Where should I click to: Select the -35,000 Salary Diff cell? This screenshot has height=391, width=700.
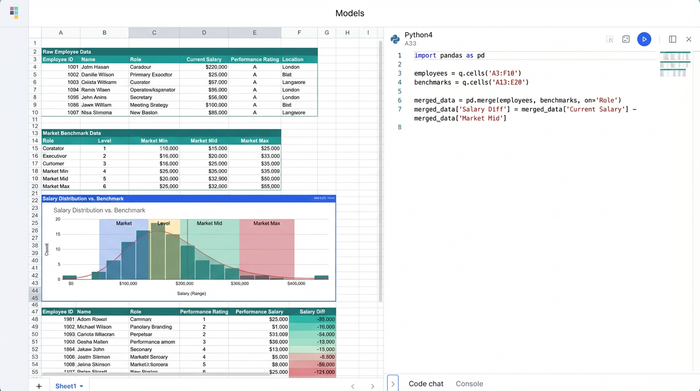coord(312,319)
